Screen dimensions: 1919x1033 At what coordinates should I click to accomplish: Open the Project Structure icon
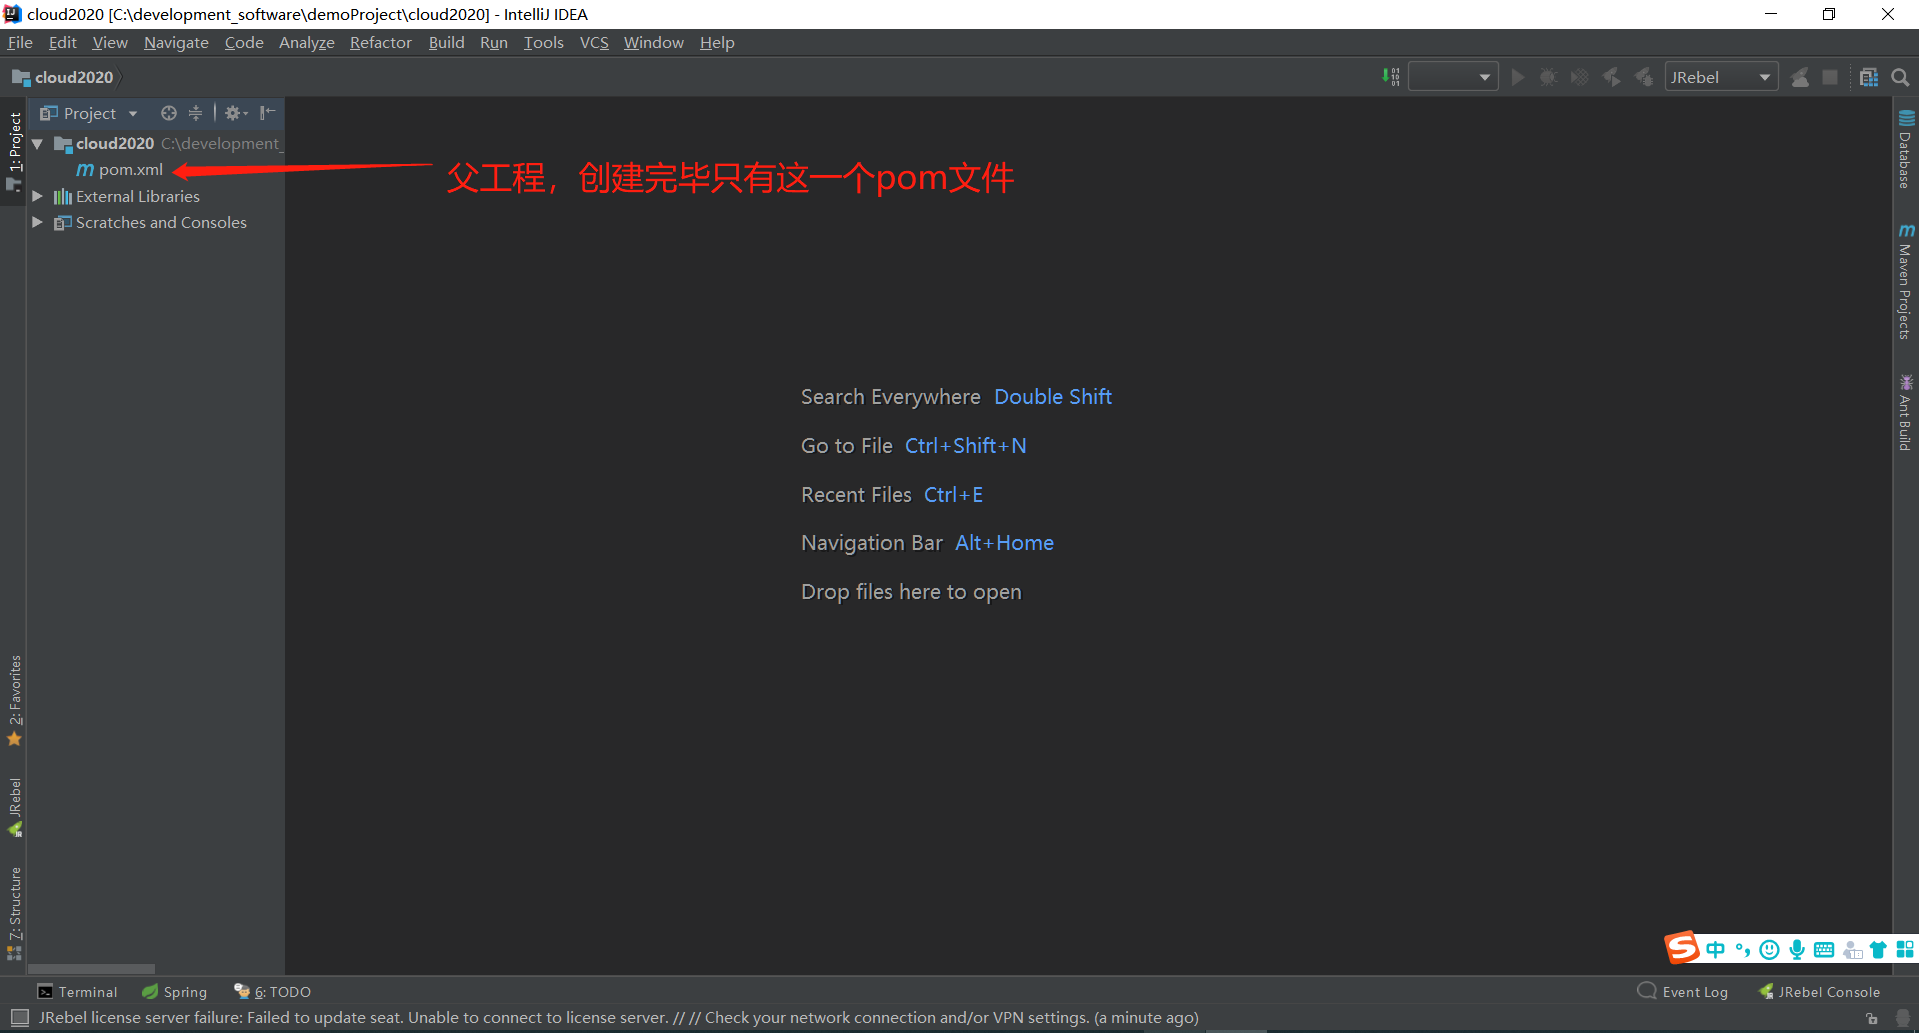point(1869,77)
